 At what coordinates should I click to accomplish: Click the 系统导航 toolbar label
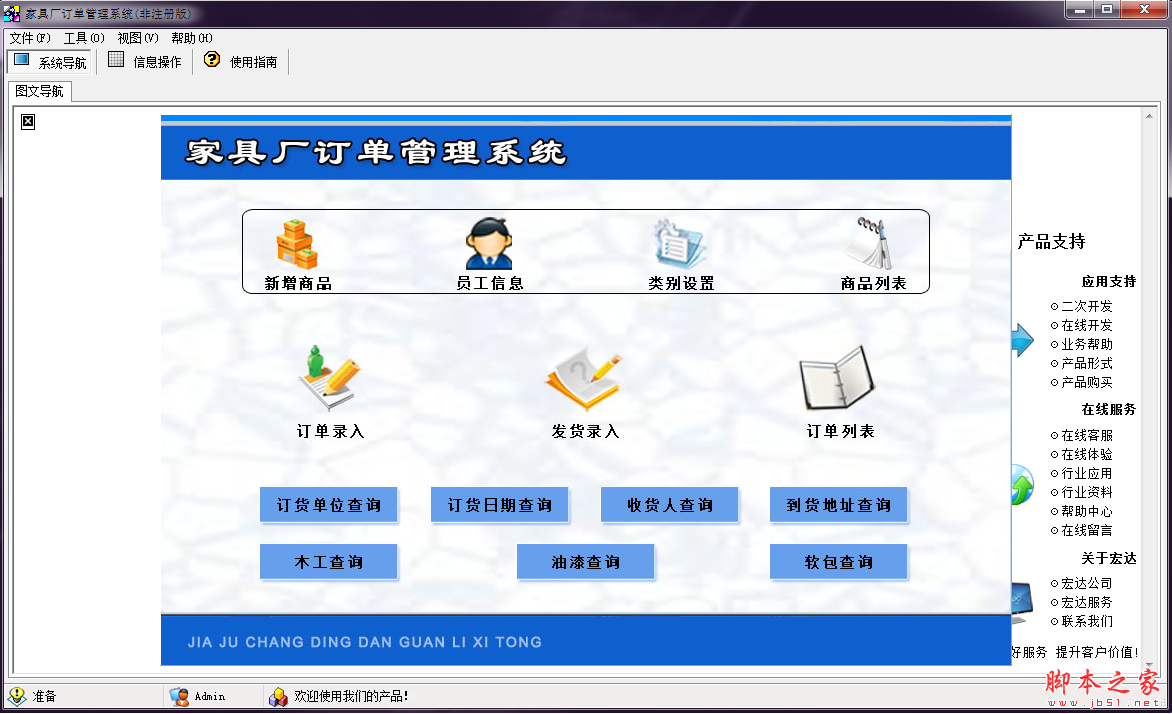coord(63,63)
